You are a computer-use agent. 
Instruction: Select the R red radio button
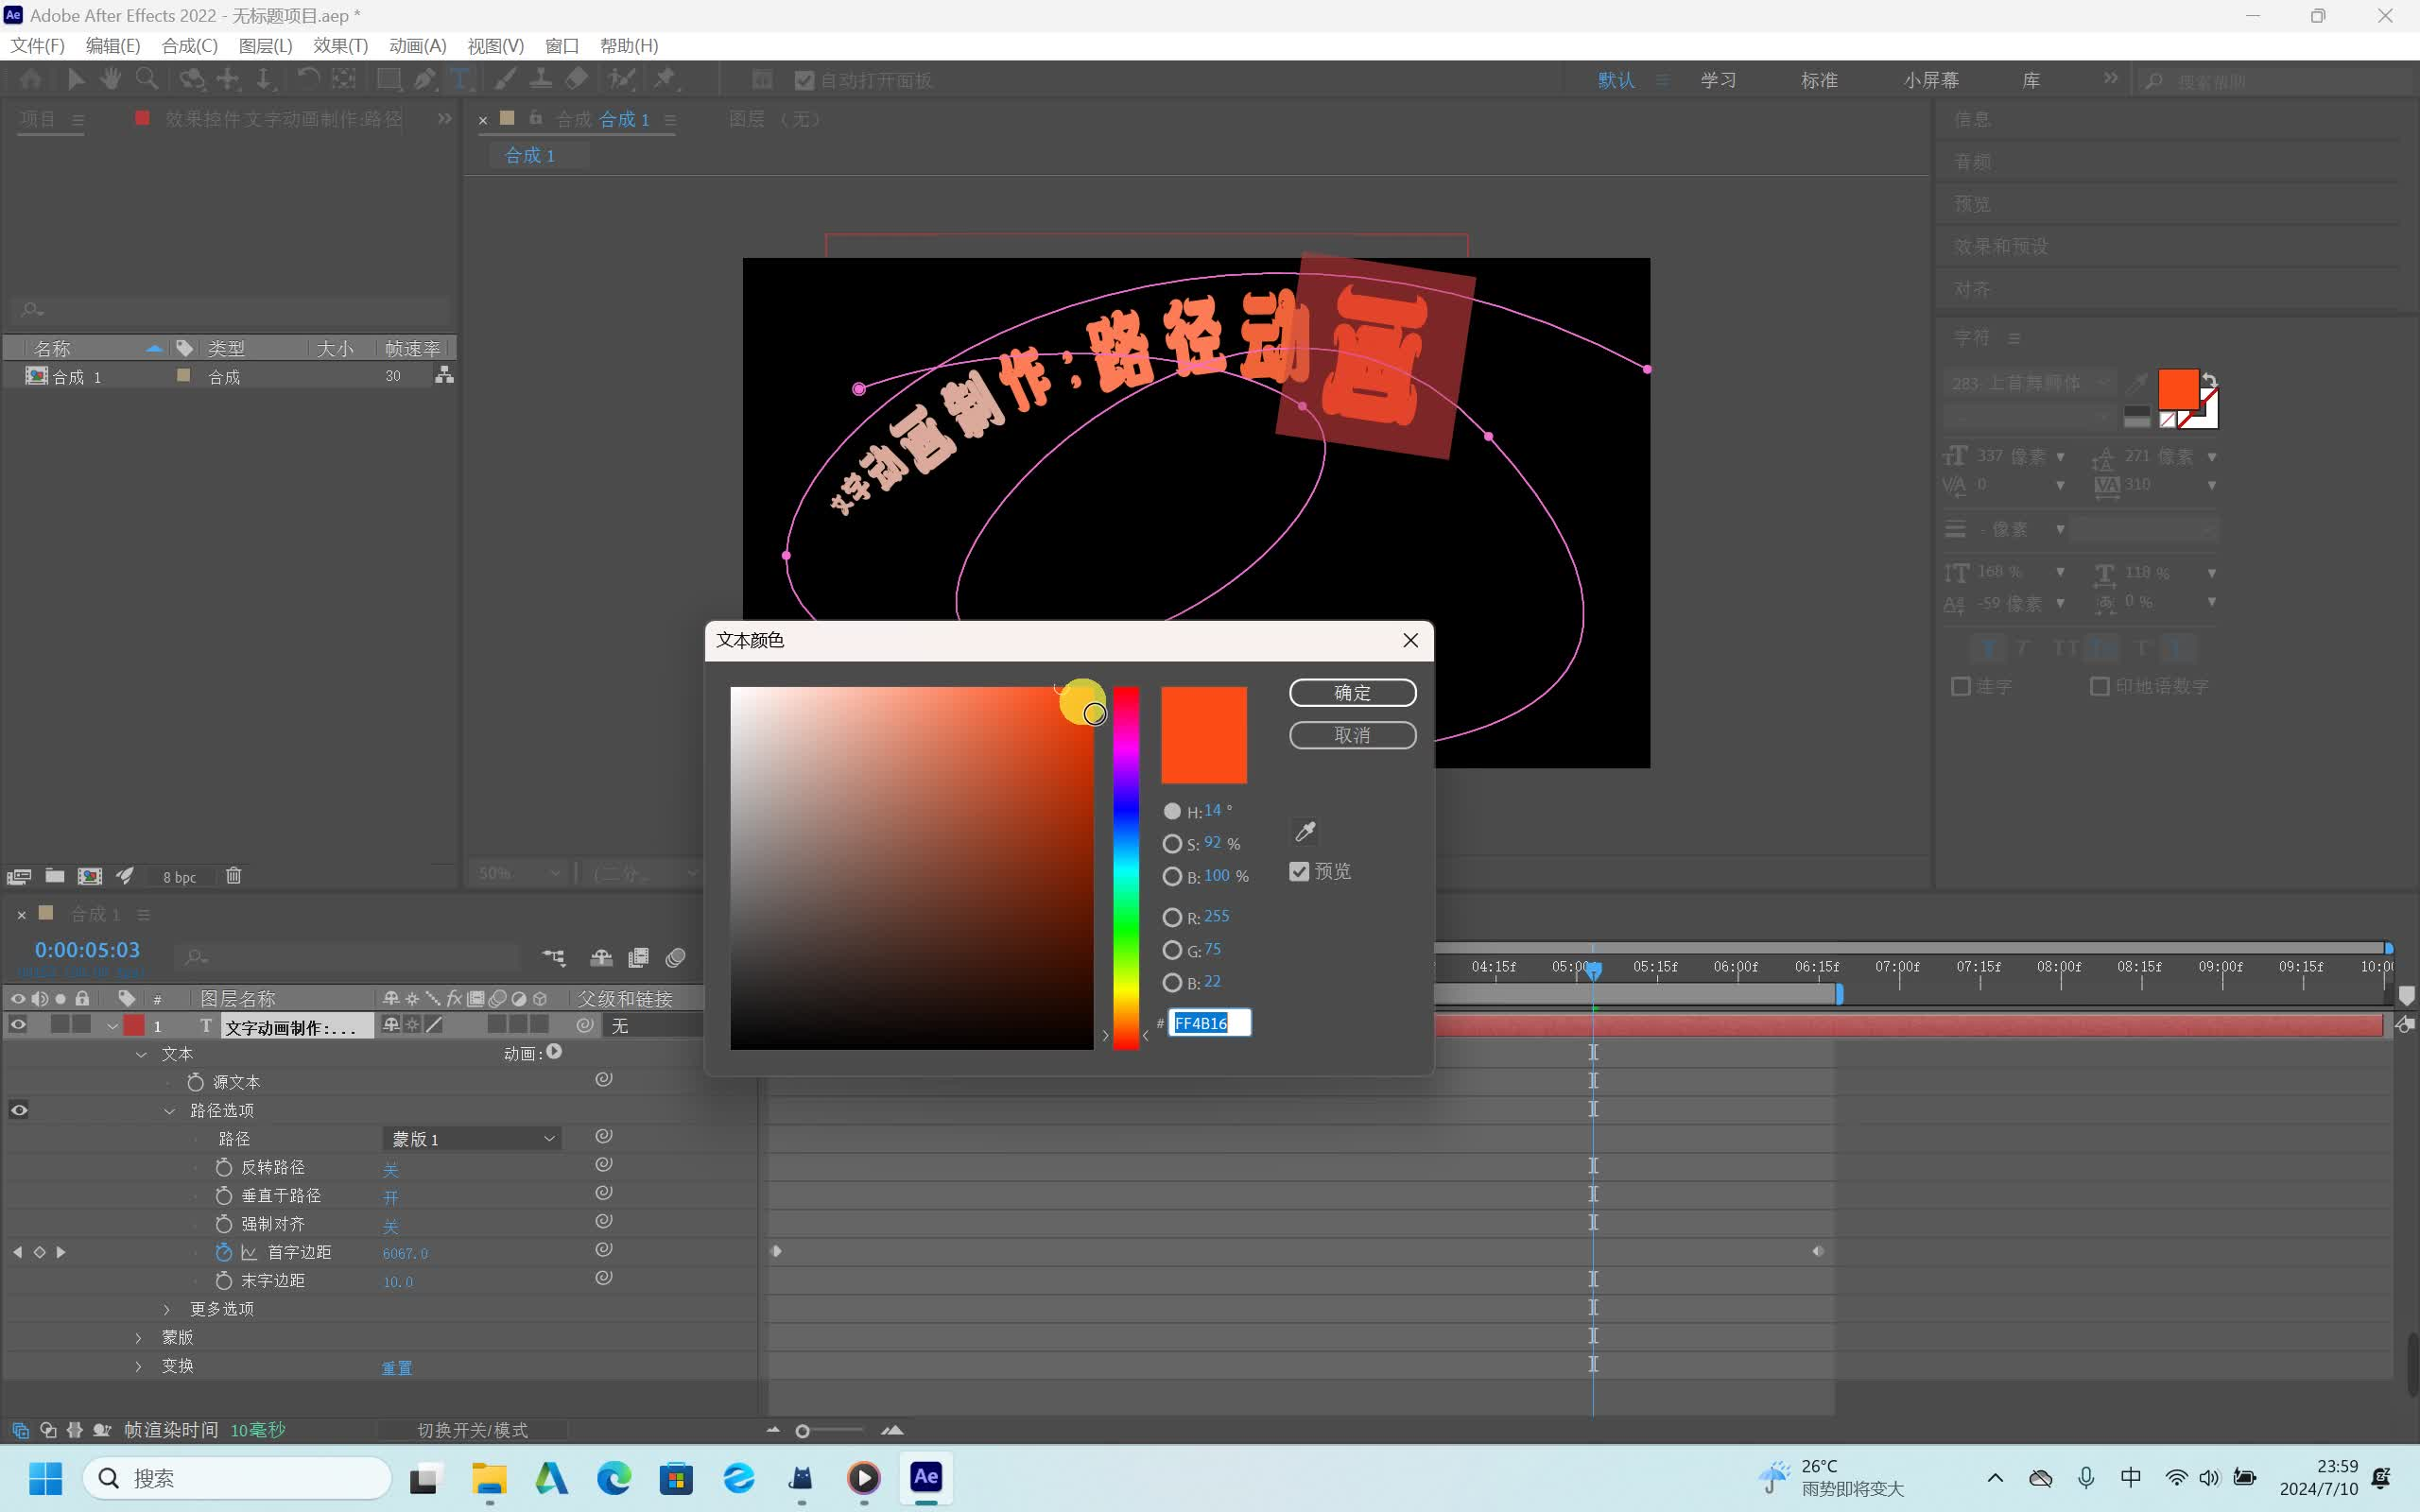[1172, 917]
